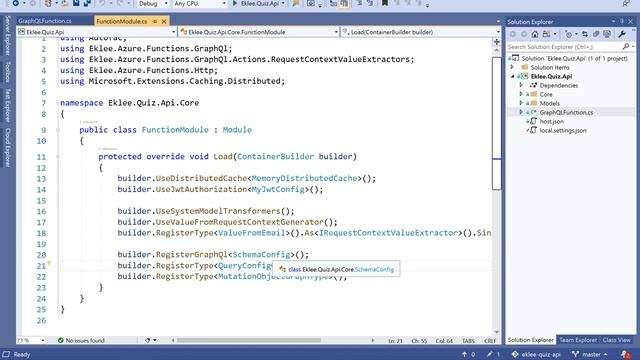Select the Models folder label
The image size is (640, 360).
click(x=549, y=103)
